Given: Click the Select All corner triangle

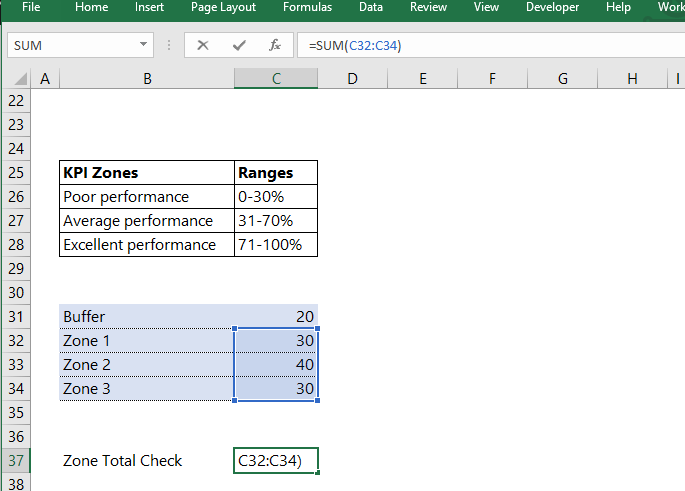Looking at the screenshot, I should (x=21, y=79).
